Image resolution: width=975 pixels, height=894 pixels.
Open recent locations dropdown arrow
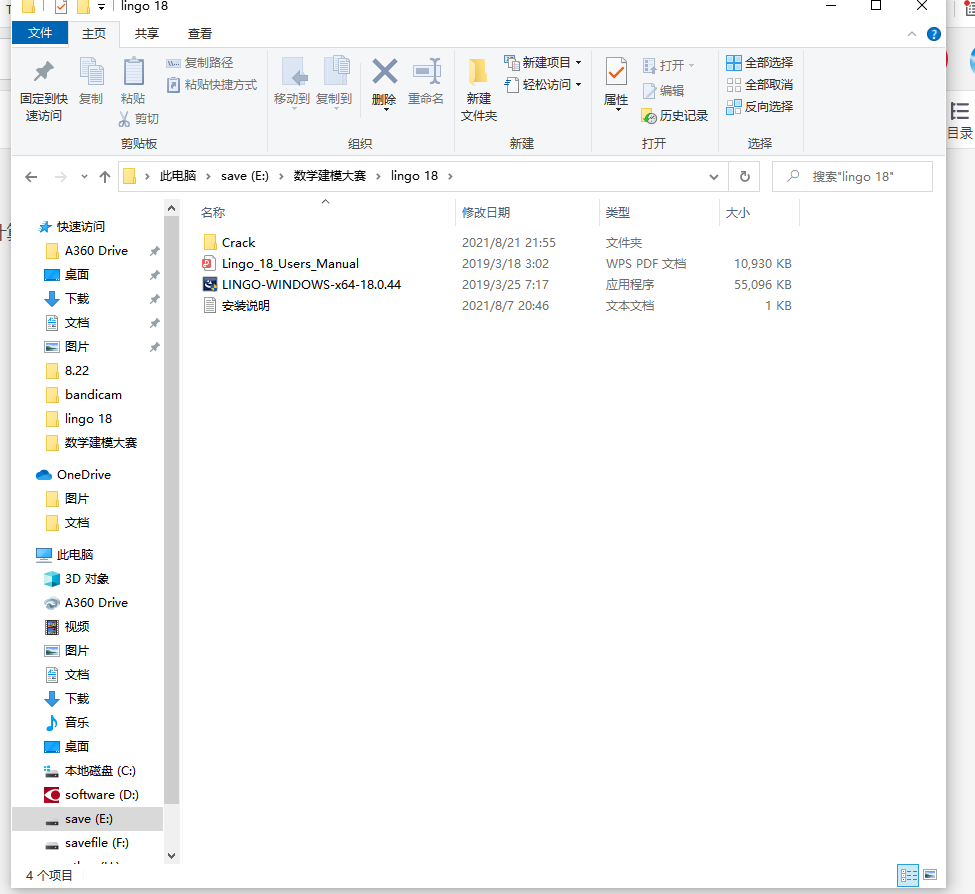(84, 177)
